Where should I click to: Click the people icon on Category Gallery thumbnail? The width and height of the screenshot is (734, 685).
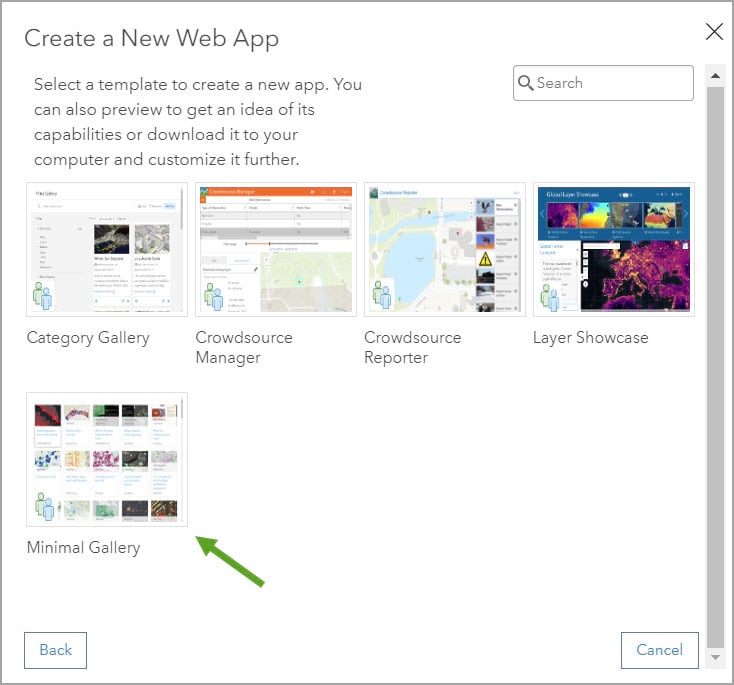click(x=43, y=295)
